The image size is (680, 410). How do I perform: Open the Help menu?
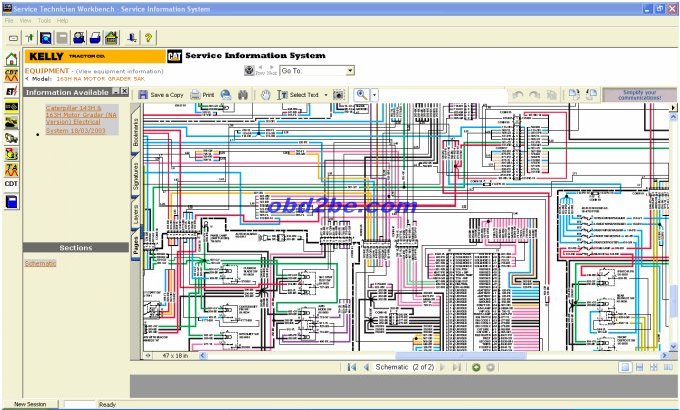62,20
